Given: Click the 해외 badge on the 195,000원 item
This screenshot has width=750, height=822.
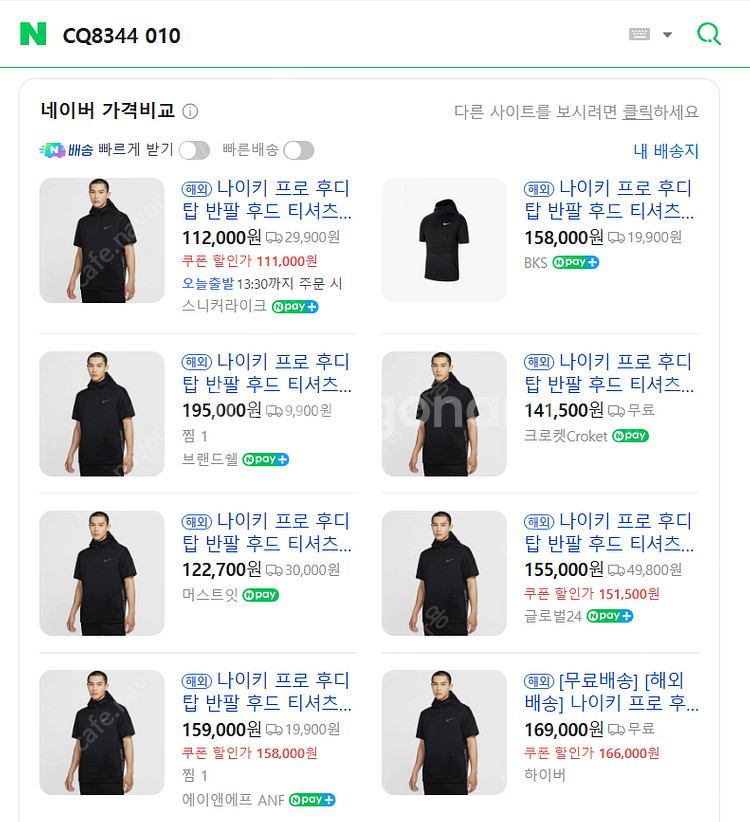Looking at the screenshot, I should pos(197,362).
